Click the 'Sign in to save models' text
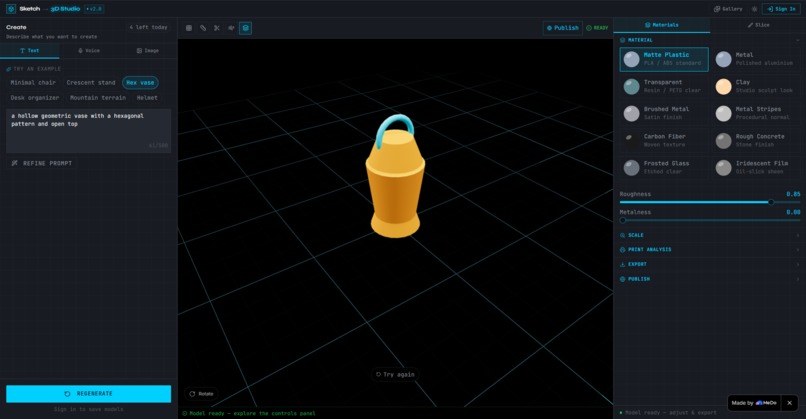Viewport: 806px width, 419px height. pos(88,409)
